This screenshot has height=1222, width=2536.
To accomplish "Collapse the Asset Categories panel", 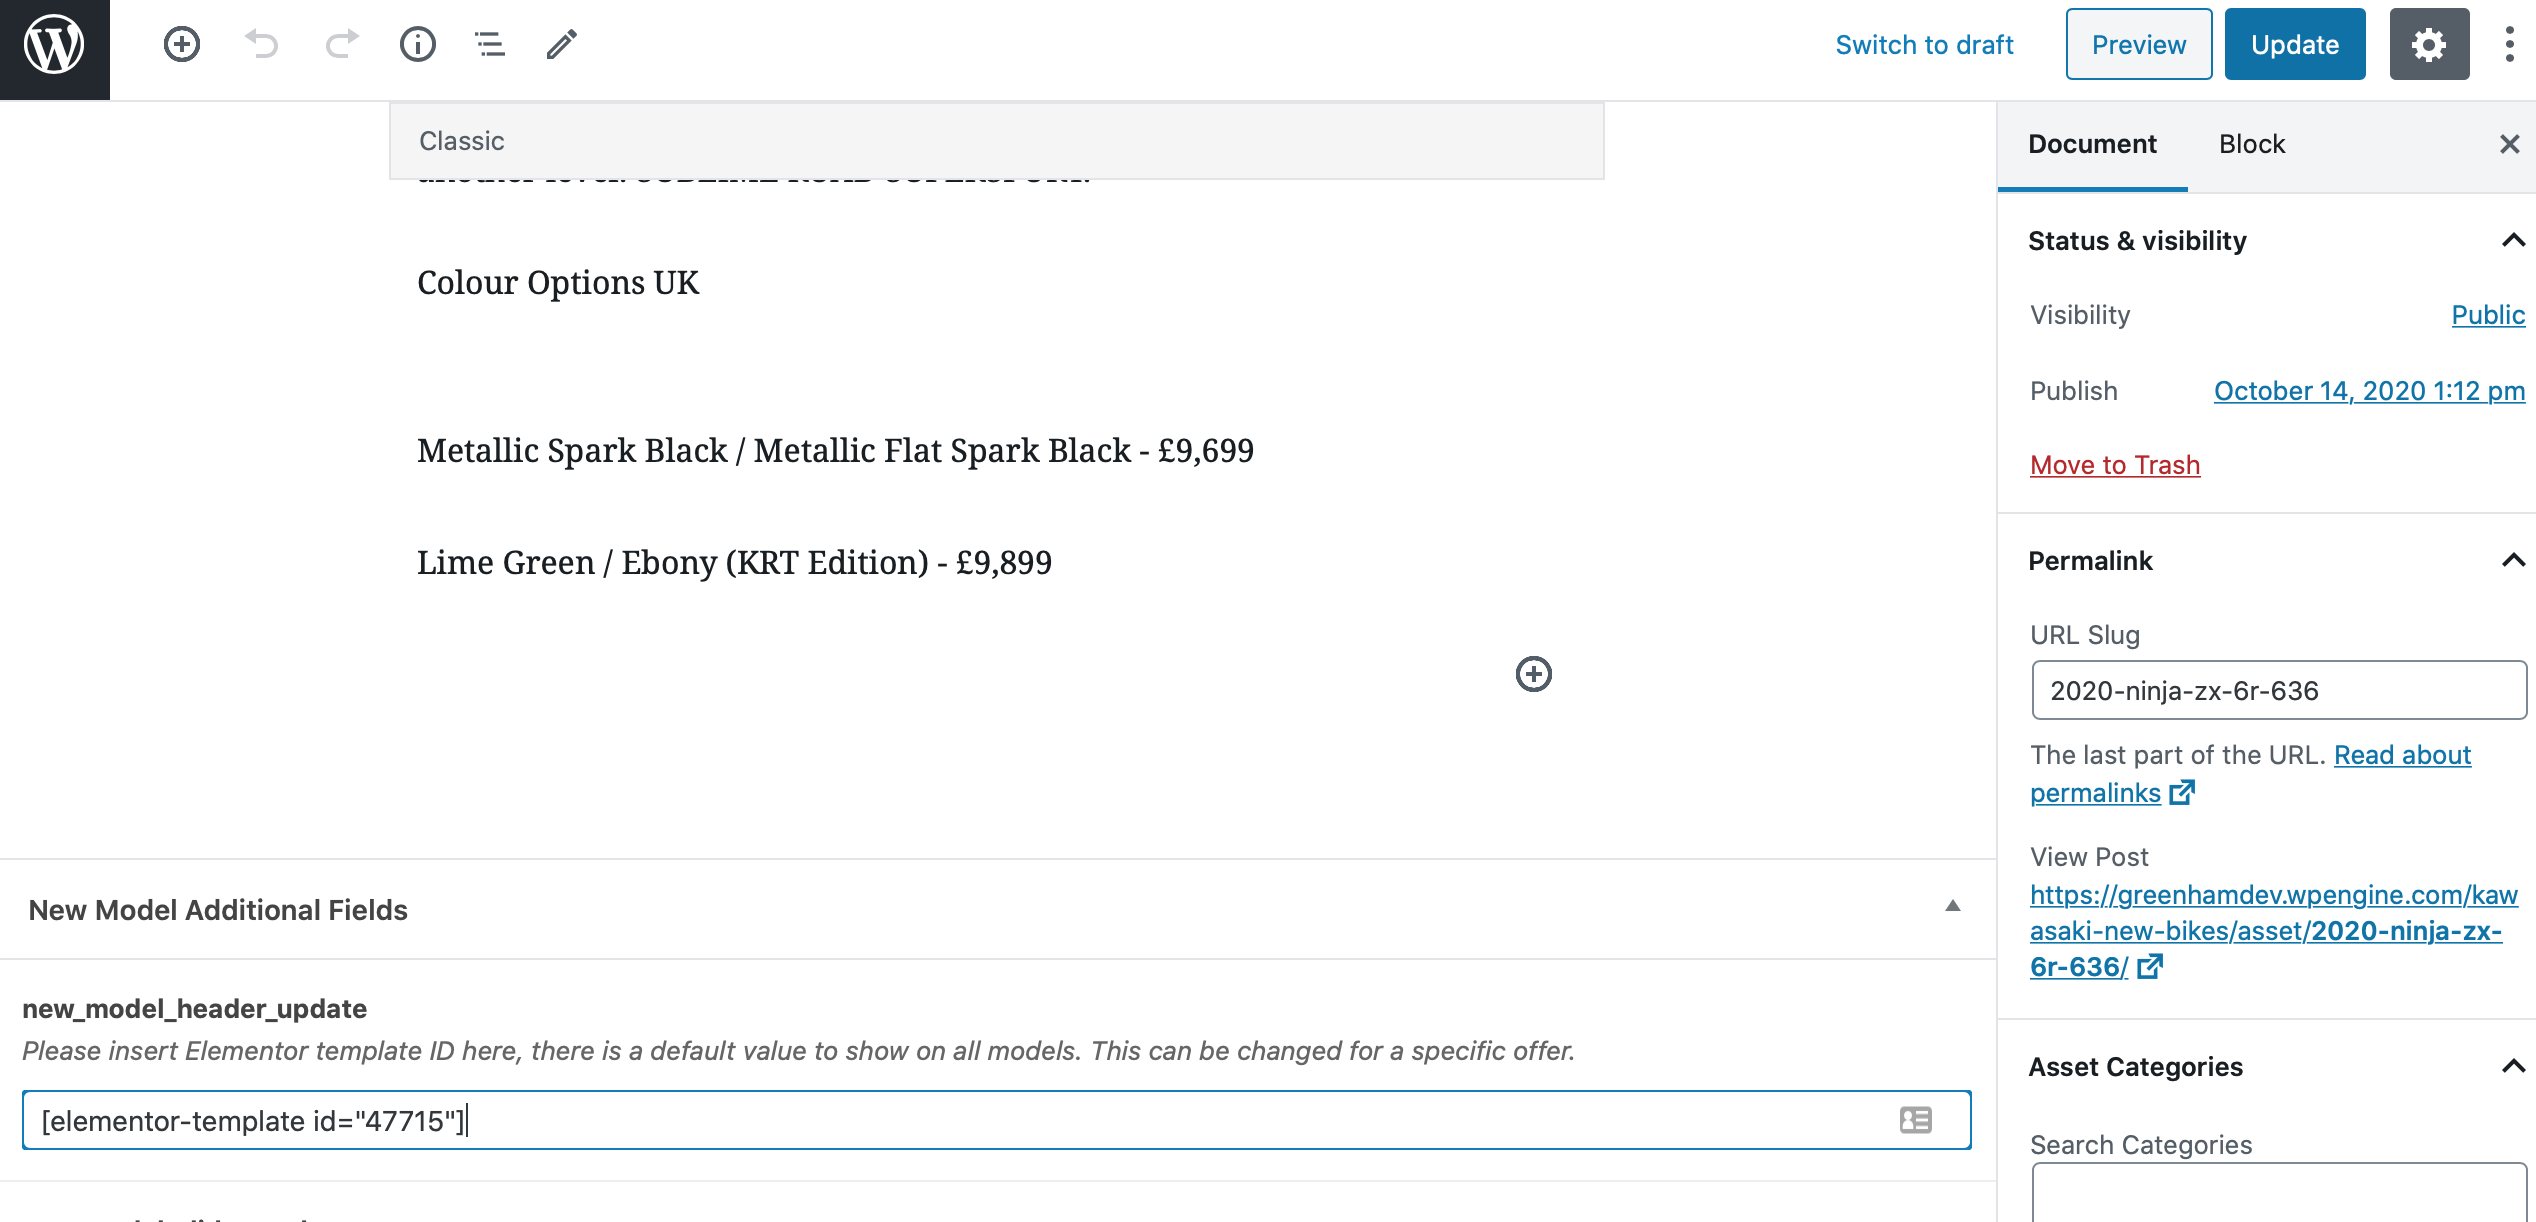I will 2513,1067.
